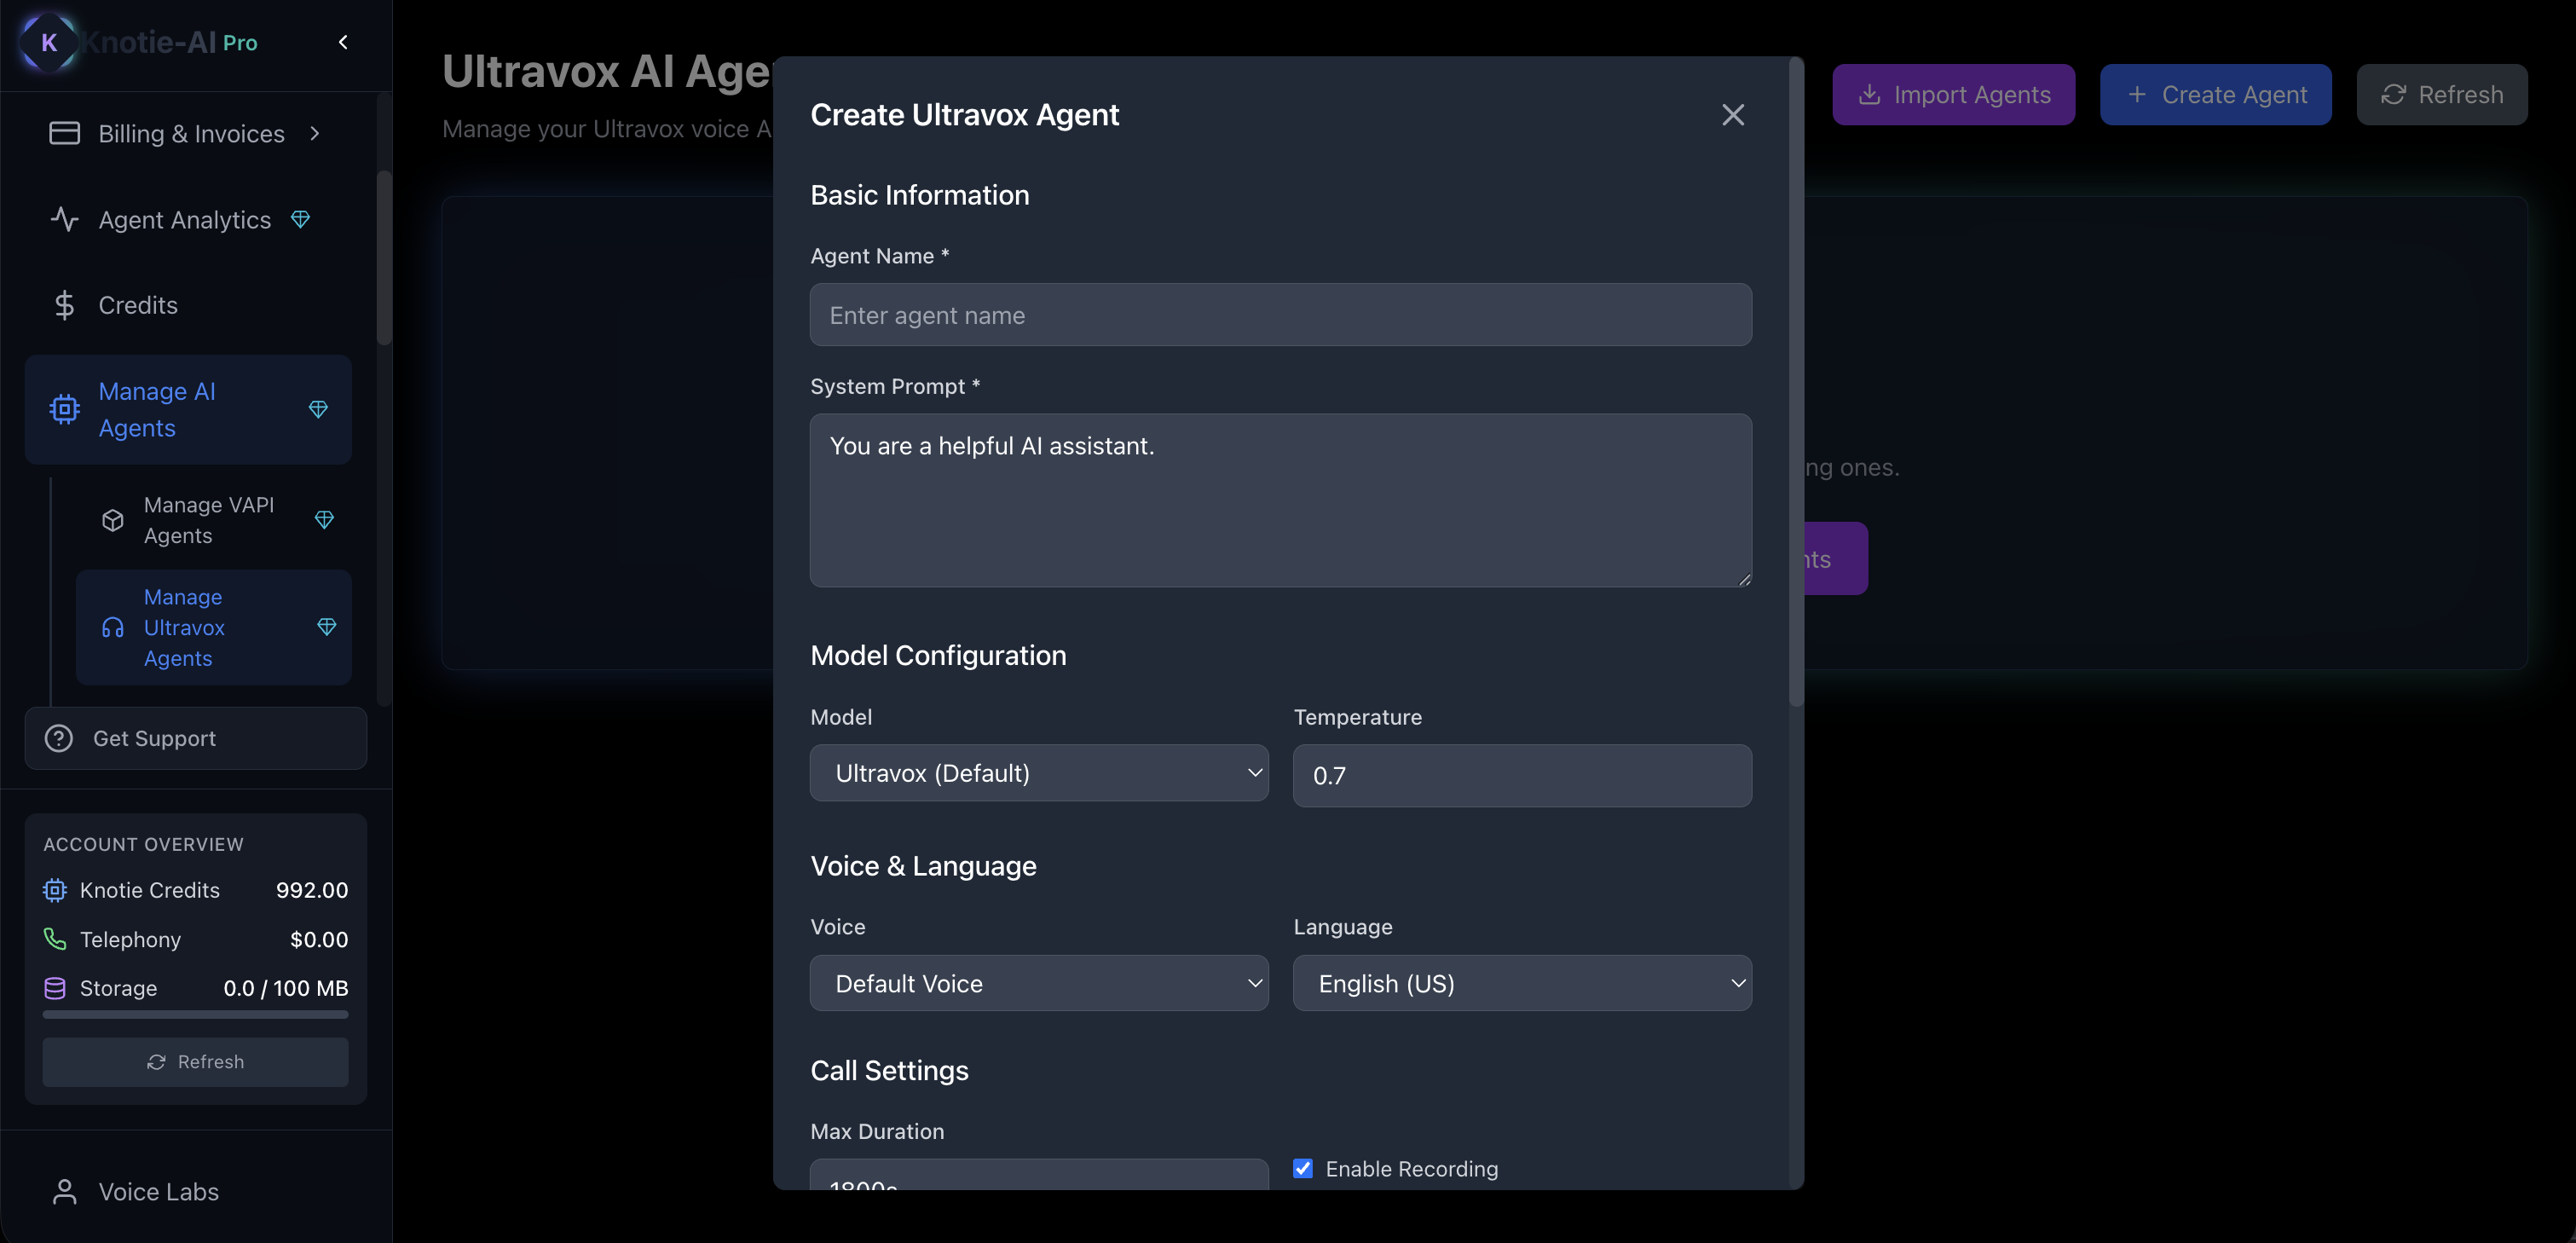Click the Agent Name input field

[x=1280, y=315]
